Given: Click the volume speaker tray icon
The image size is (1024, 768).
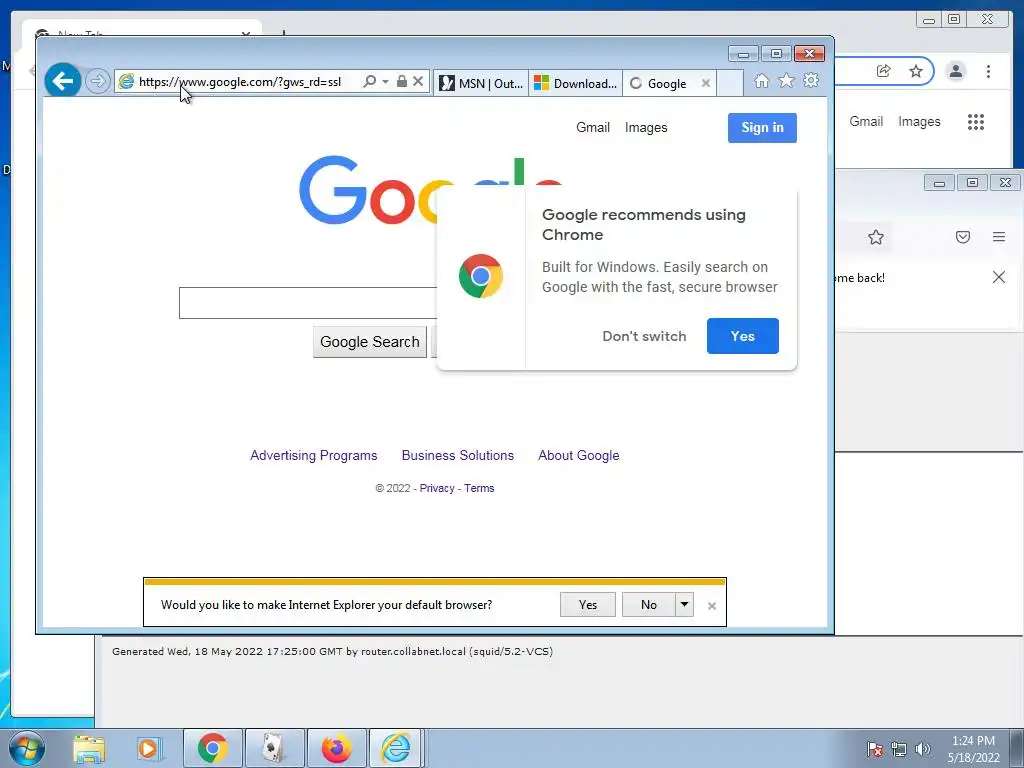Looking at the screenshot, I should point(922,749).
